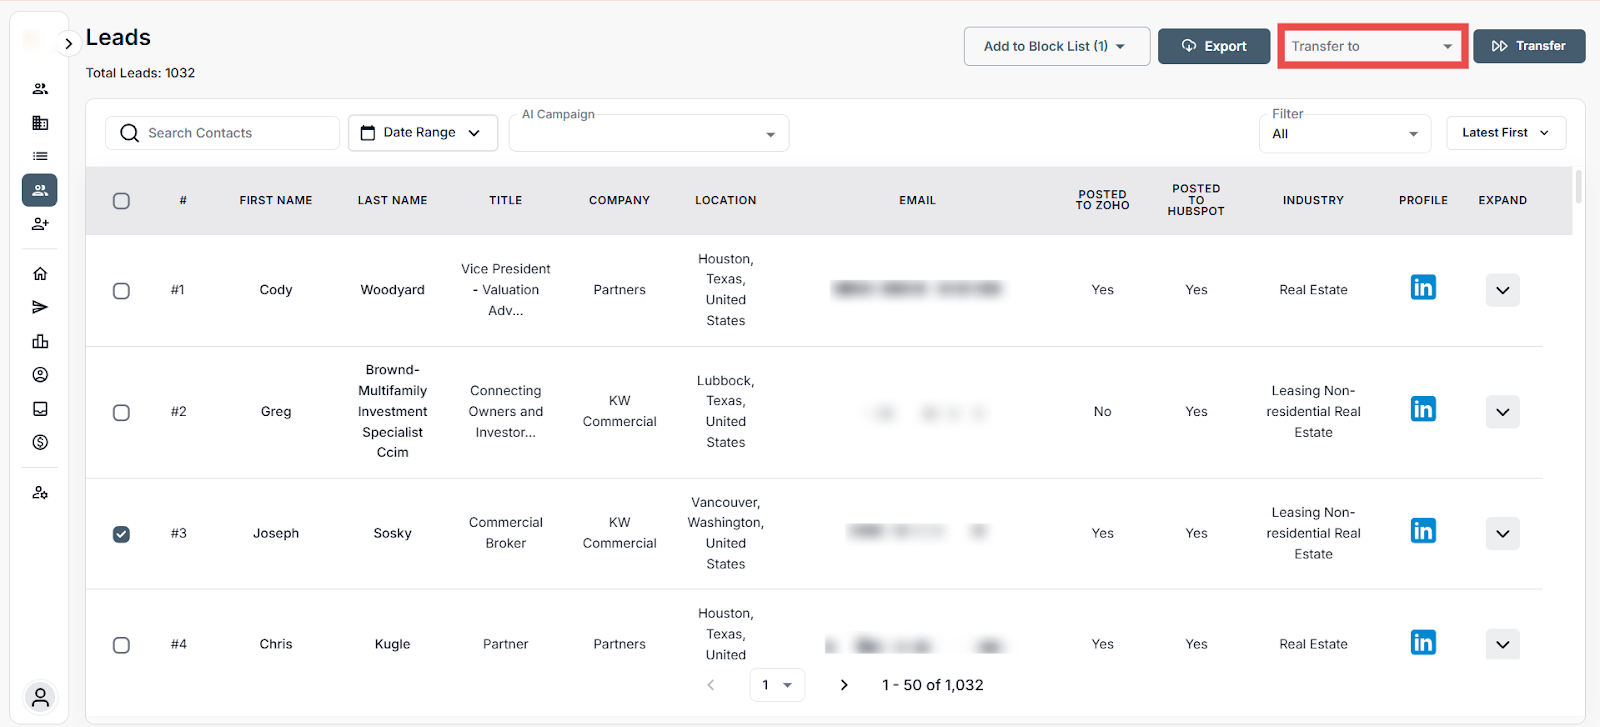The width and height of the screenshot is (1600, 727).
Task: Open the Add to Block List menu
Action: 1055,46
